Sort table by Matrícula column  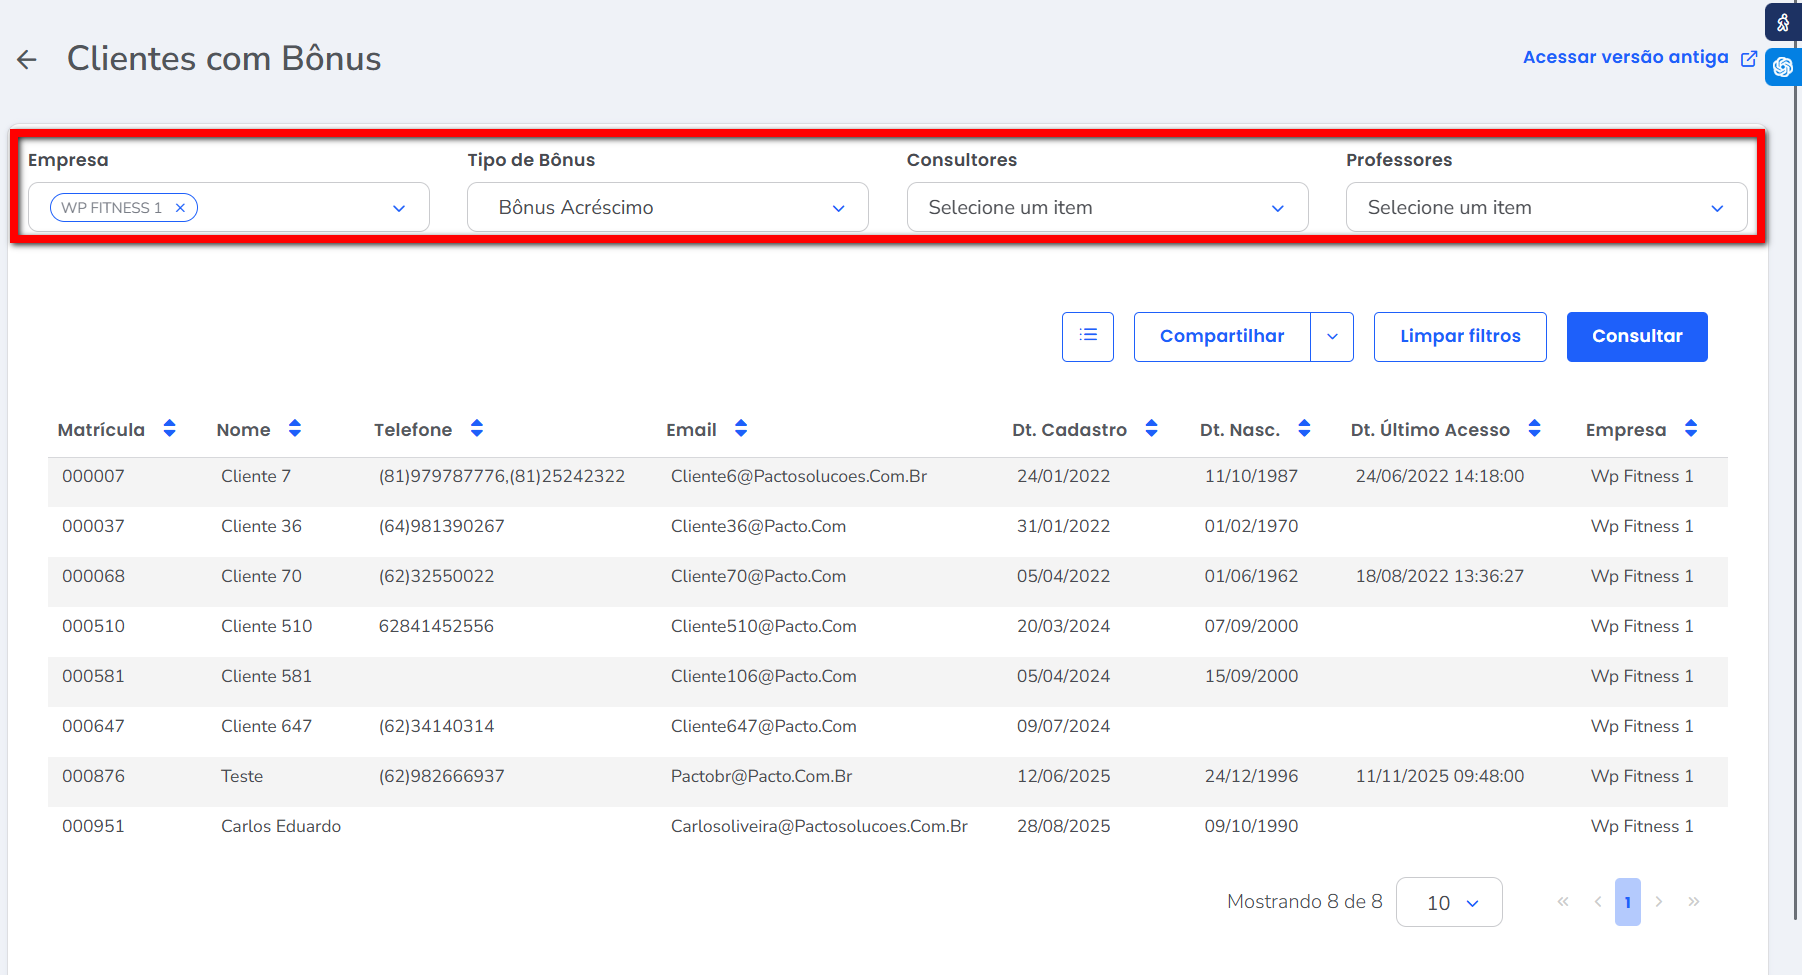coord(169,429)
